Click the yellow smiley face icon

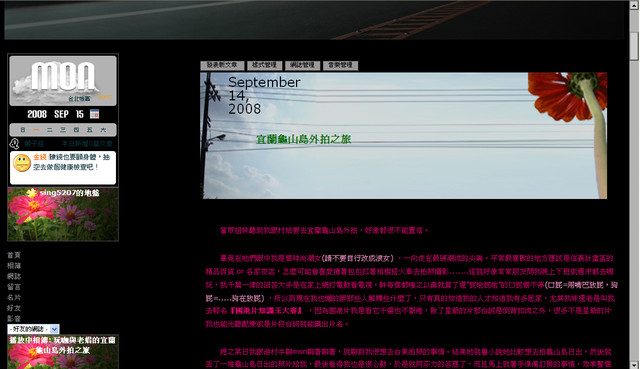tap(22, 163)
